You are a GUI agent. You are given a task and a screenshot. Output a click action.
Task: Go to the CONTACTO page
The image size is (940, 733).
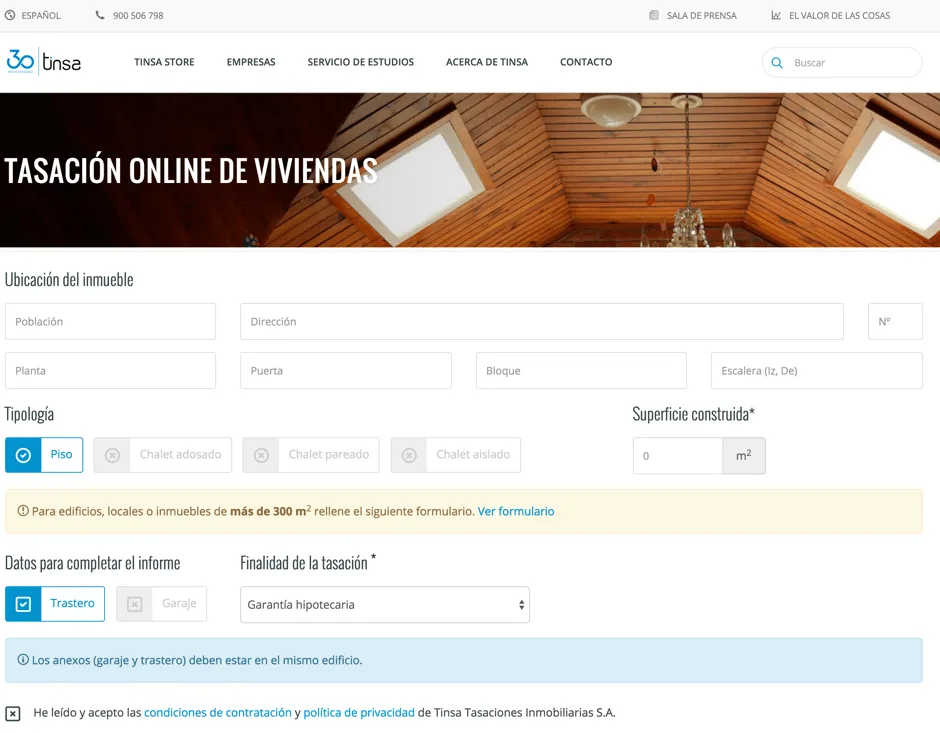click(586, 62)
